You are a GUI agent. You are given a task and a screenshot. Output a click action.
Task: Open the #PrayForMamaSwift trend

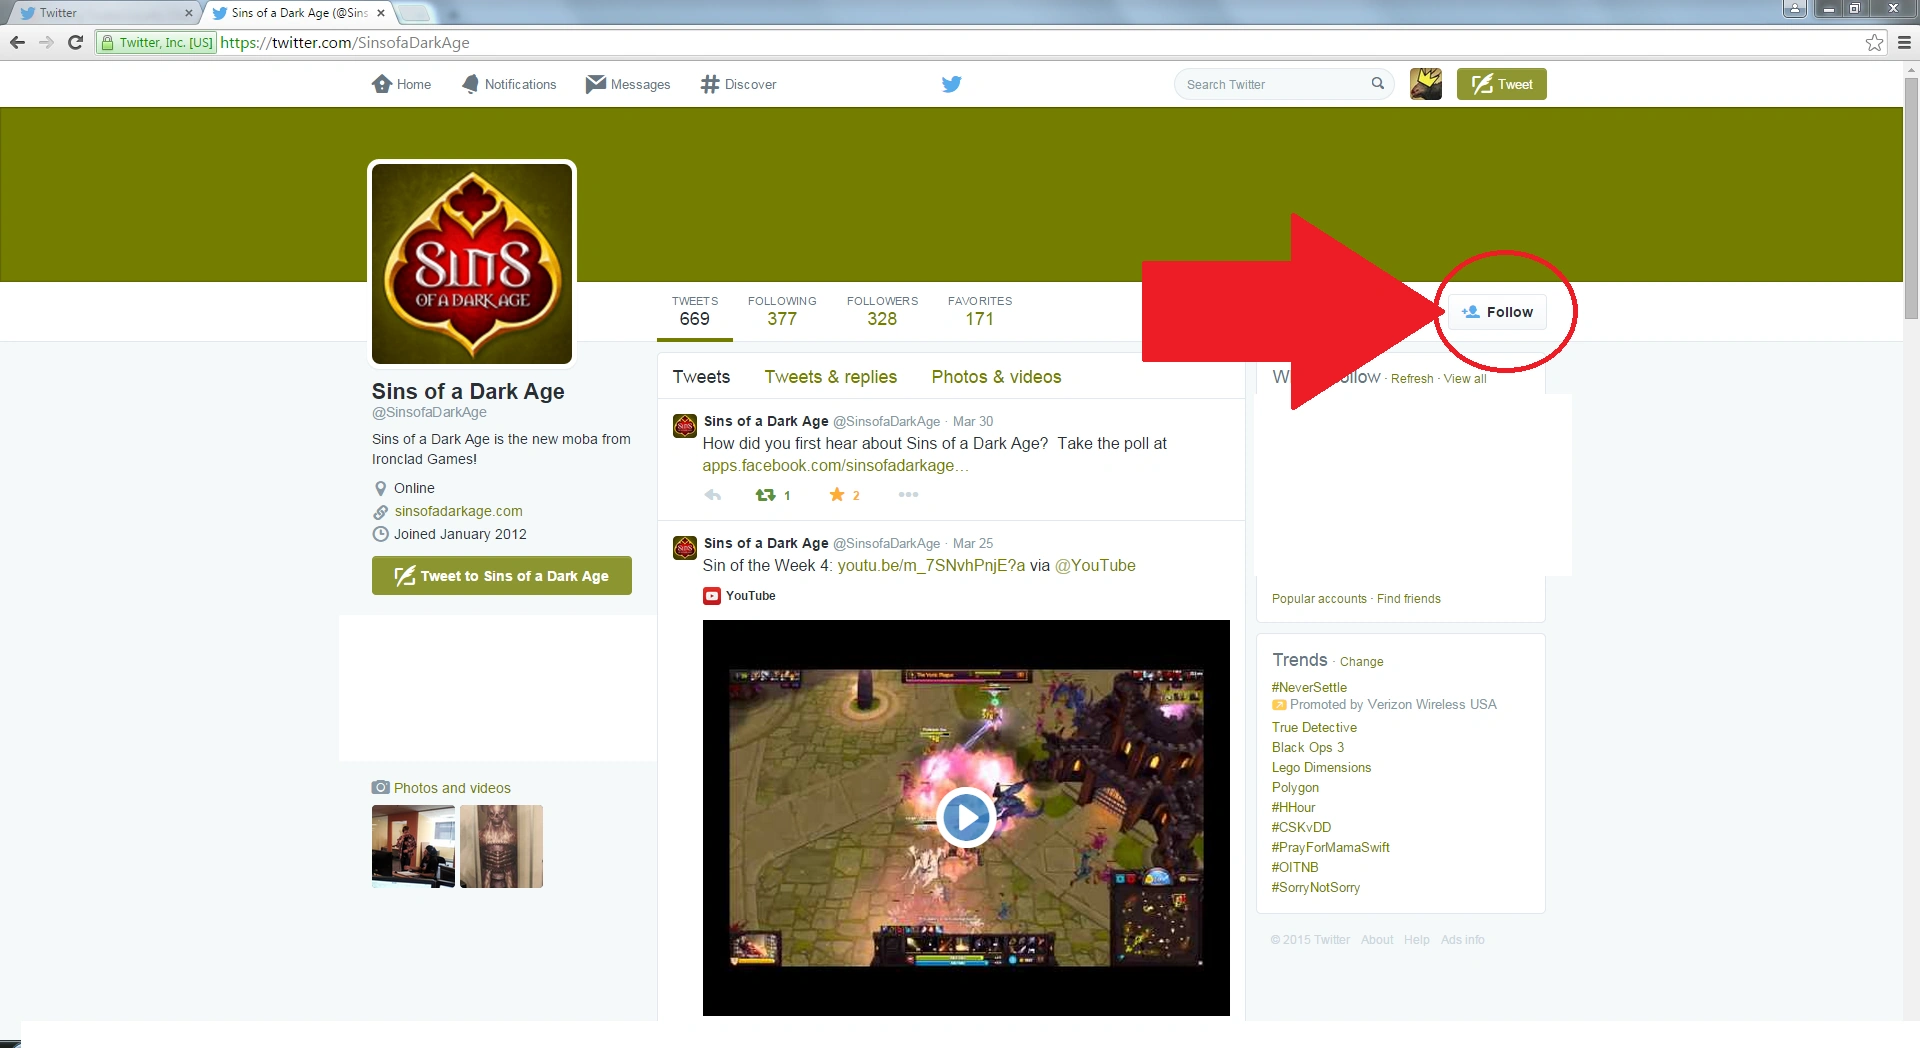click(1330, 848)
